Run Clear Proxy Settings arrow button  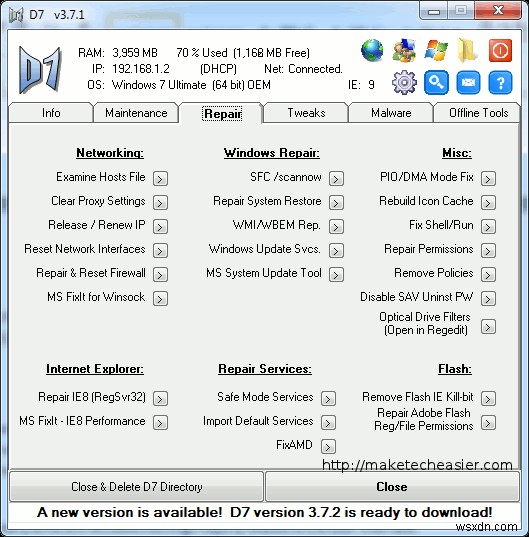[x=160, y=202]
